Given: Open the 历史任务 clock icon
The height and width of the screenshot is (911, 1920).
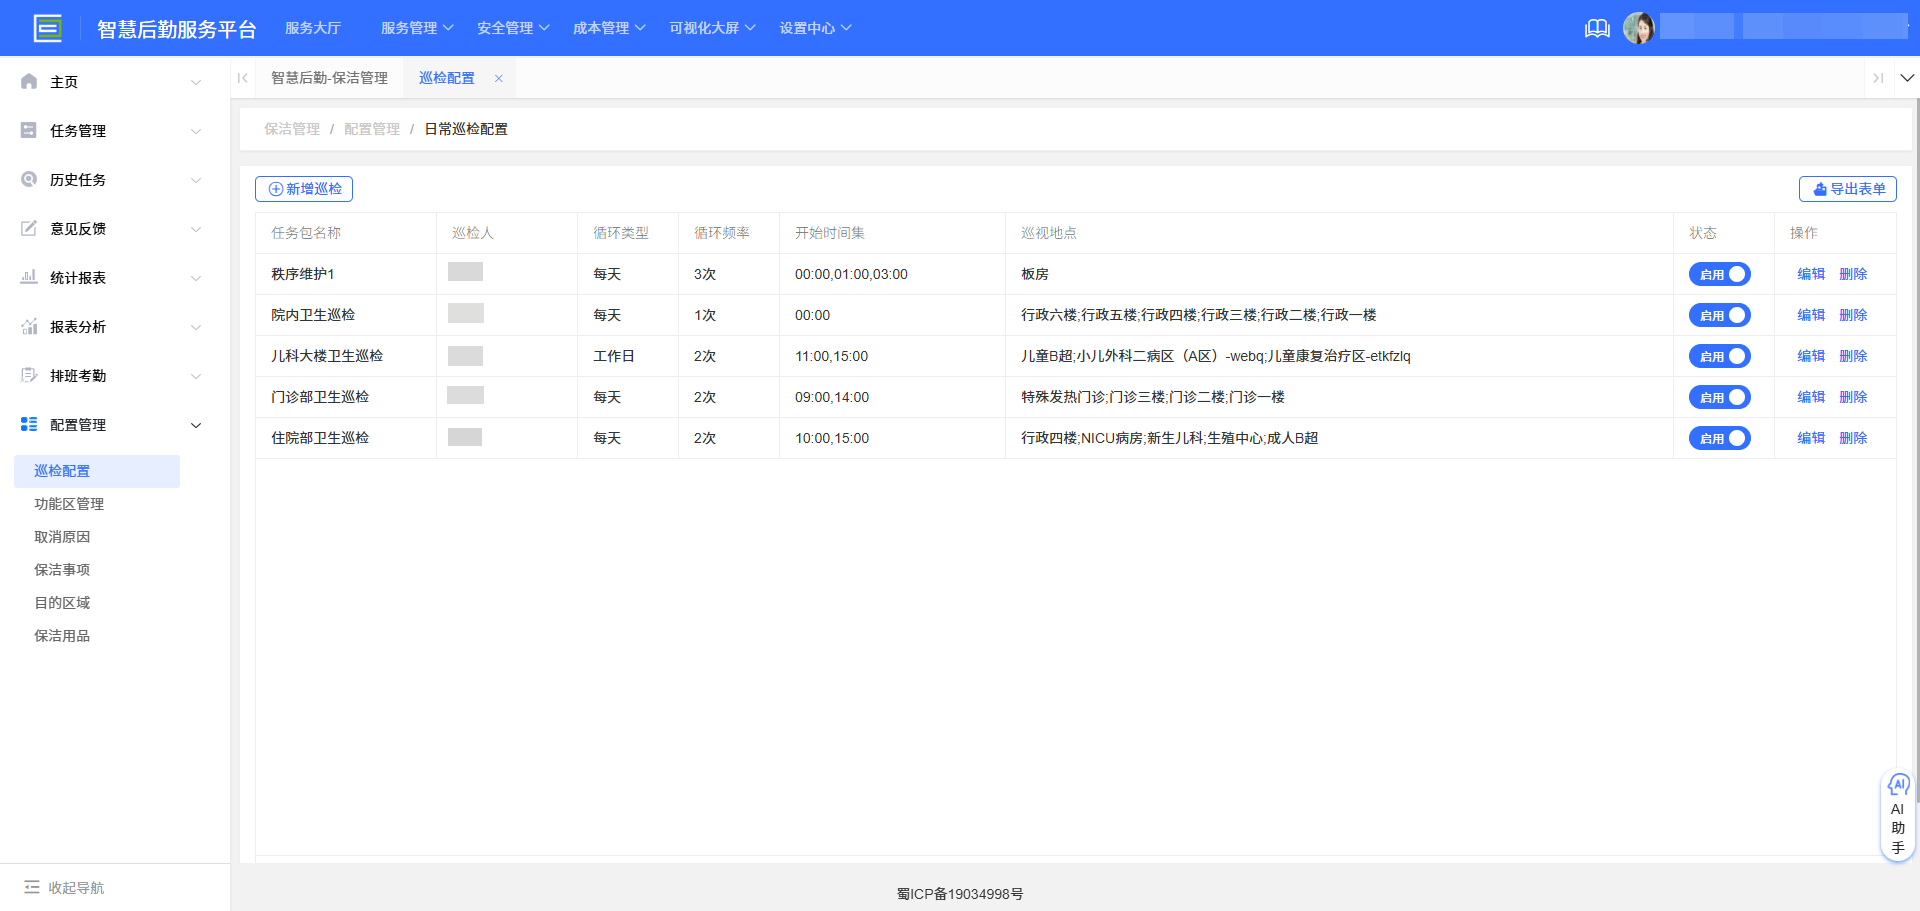Looking at the screenshot, I should [28, 179].
